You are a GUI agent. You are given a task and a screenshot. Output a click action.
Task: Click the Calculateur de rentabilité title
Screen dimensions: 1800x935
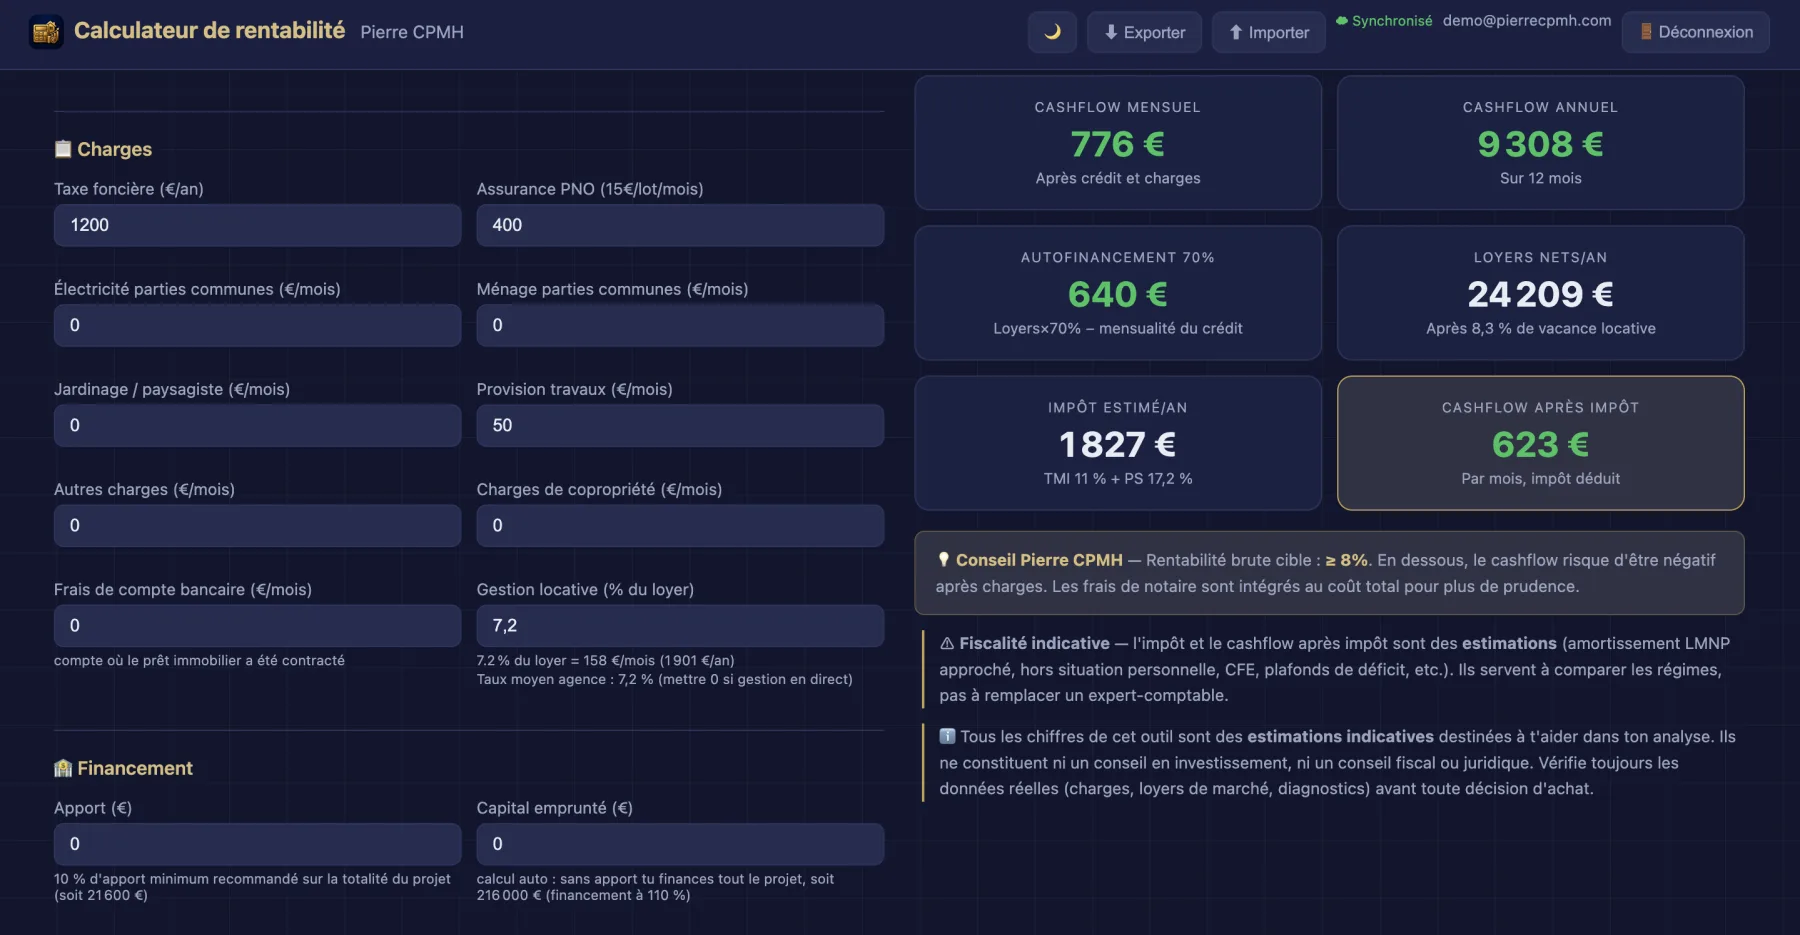pos(210,31)
